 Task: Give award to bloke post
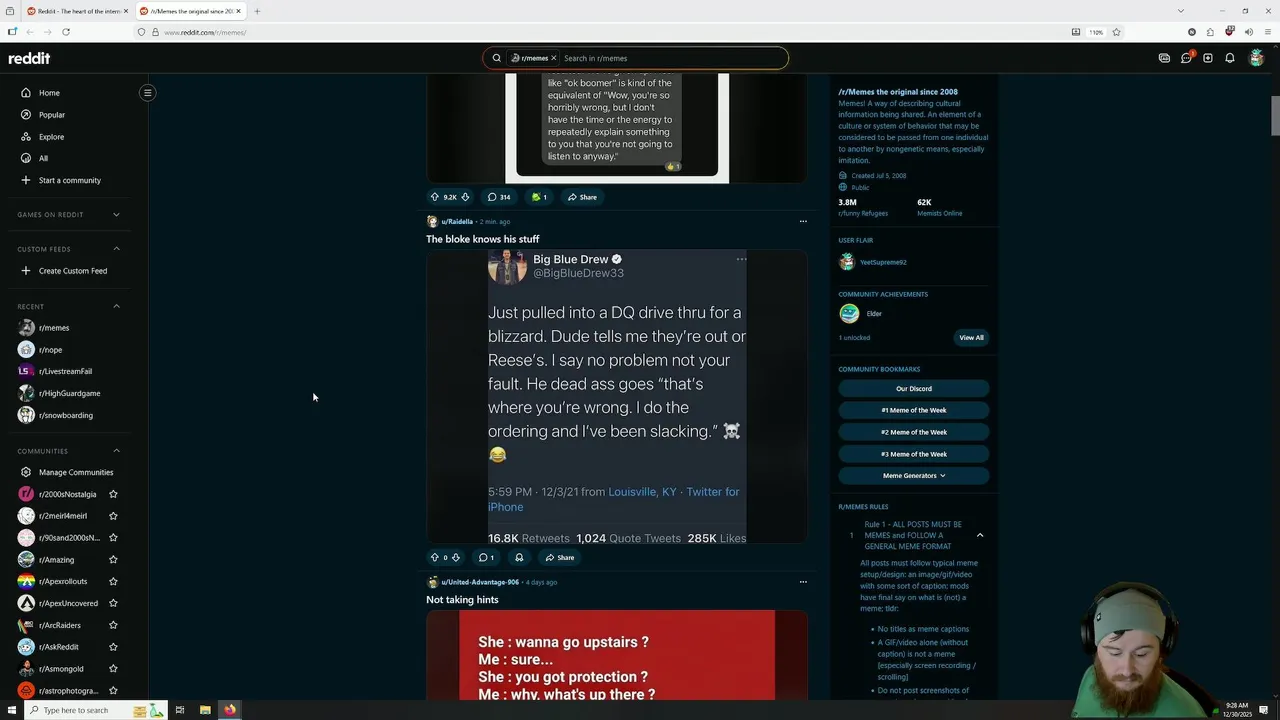519,558
